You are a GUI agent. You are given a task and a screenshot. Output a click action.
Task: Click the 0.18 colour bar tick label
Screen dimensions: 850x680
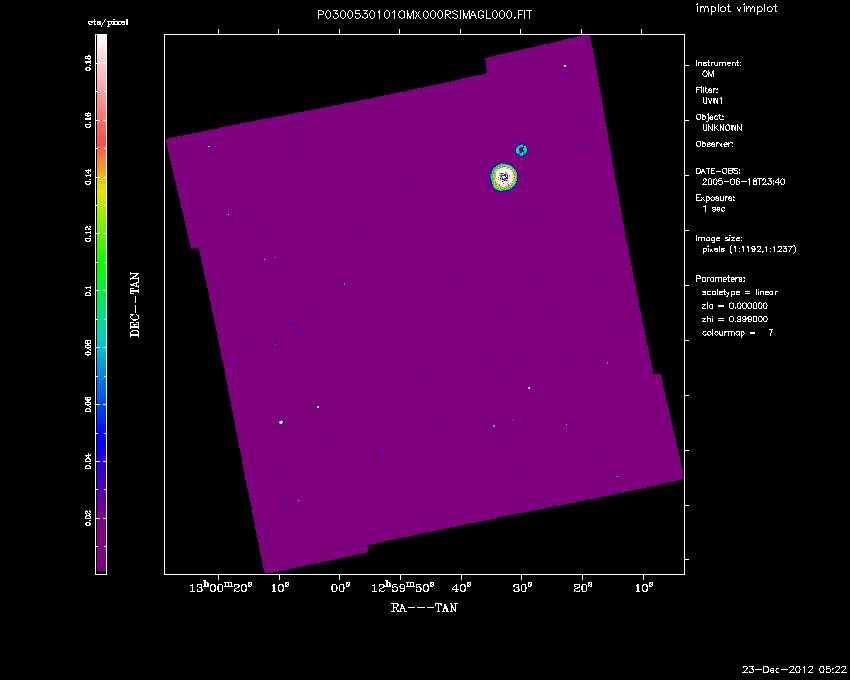click(x=88, y=64)
